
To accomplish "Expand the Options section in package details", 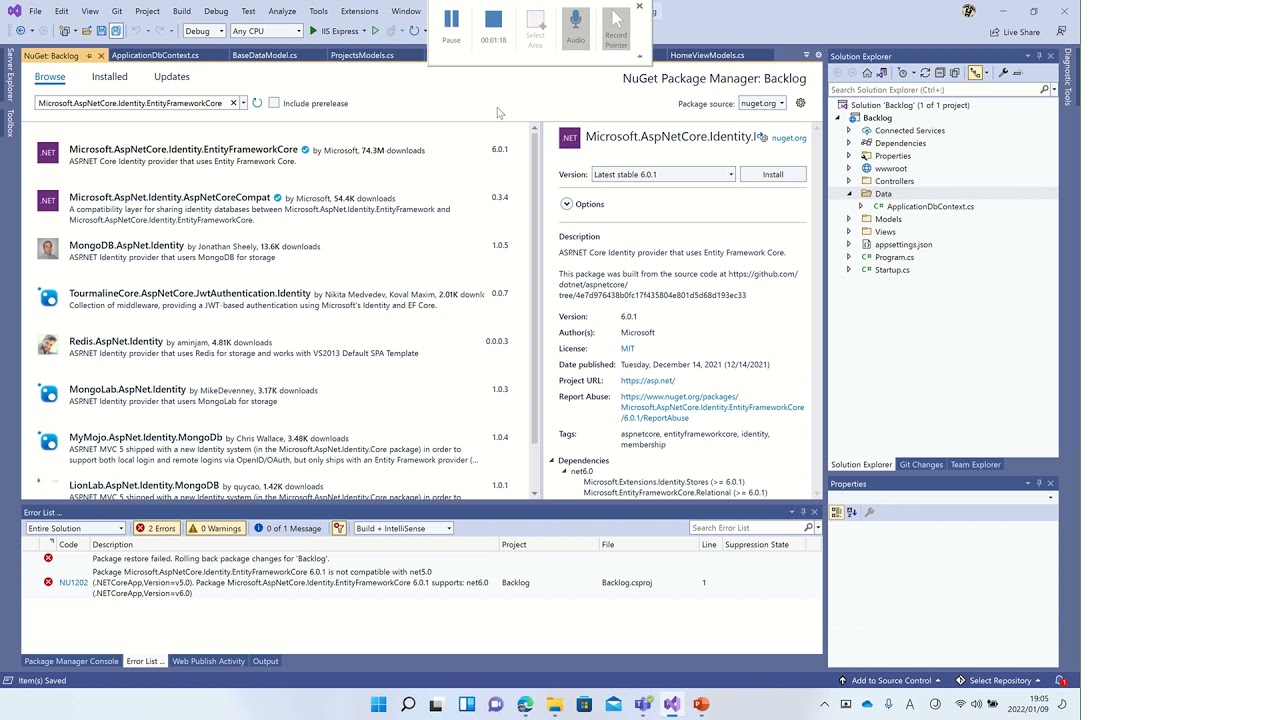I will [566, 204].
